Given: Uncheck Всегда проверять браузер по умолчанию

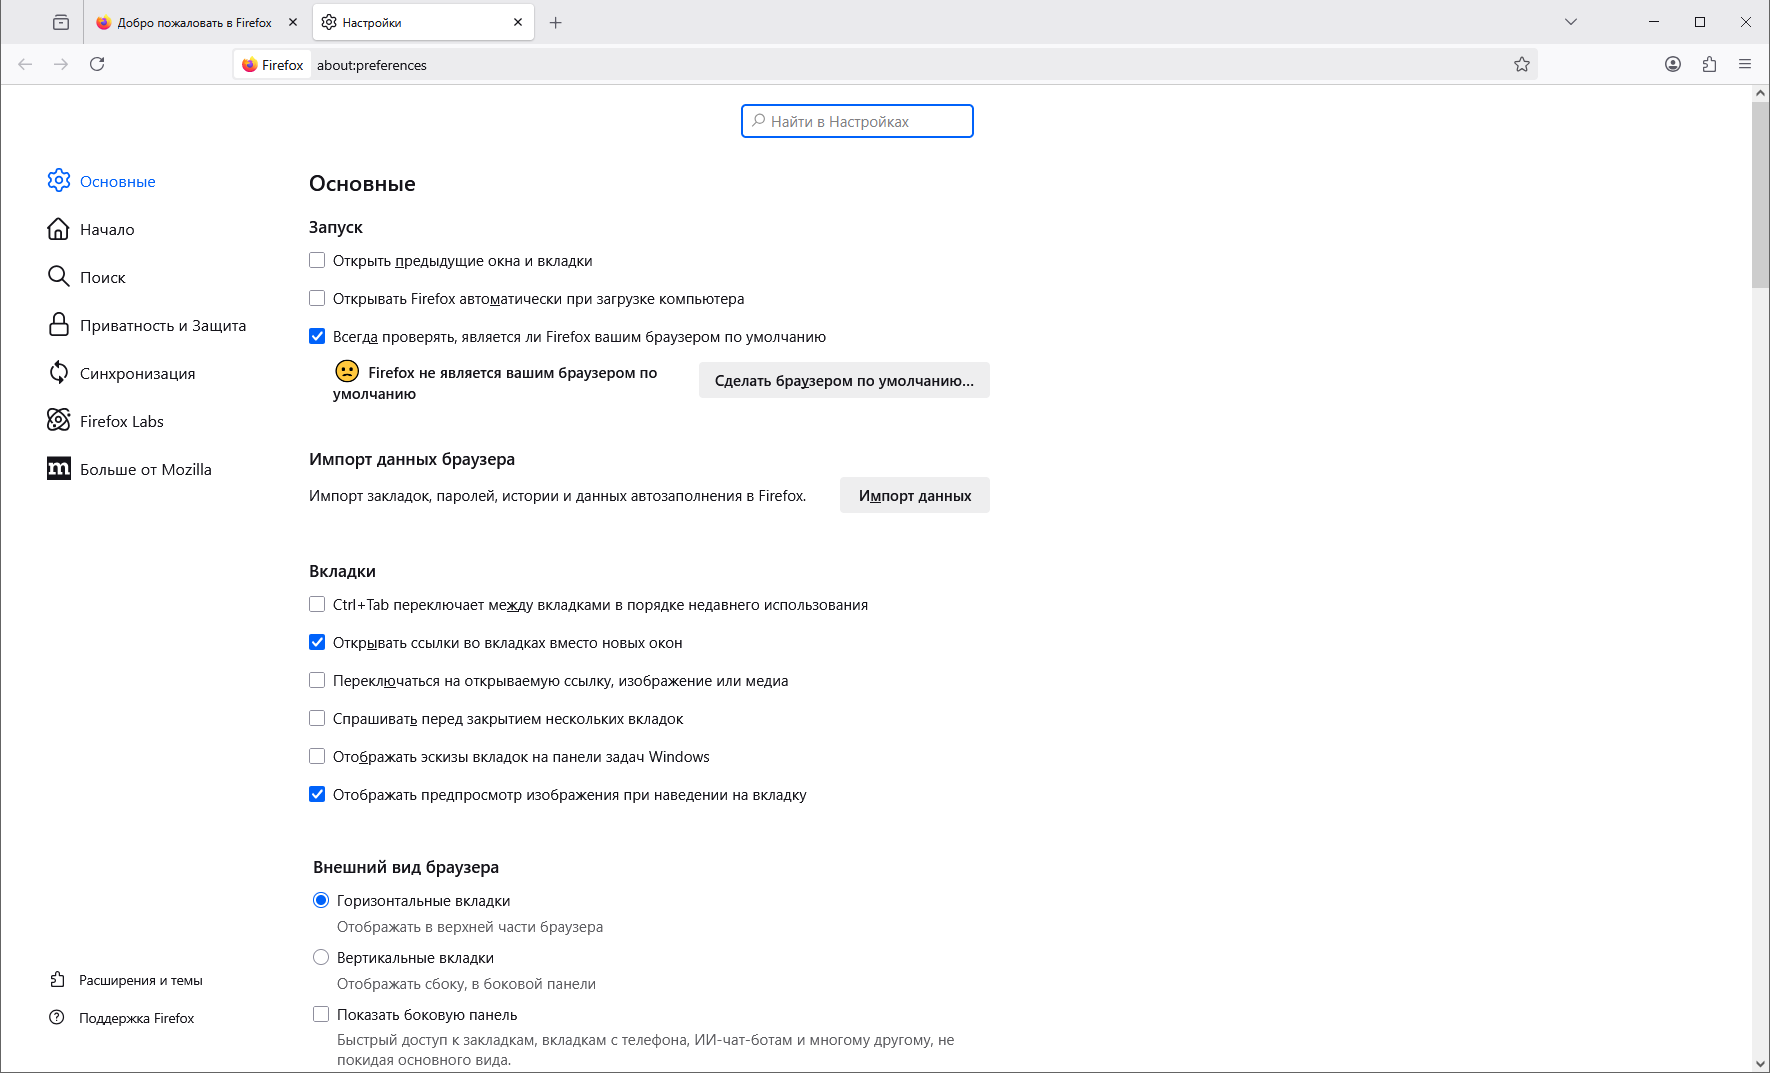Looking at the screenshot, I should 317,336.
